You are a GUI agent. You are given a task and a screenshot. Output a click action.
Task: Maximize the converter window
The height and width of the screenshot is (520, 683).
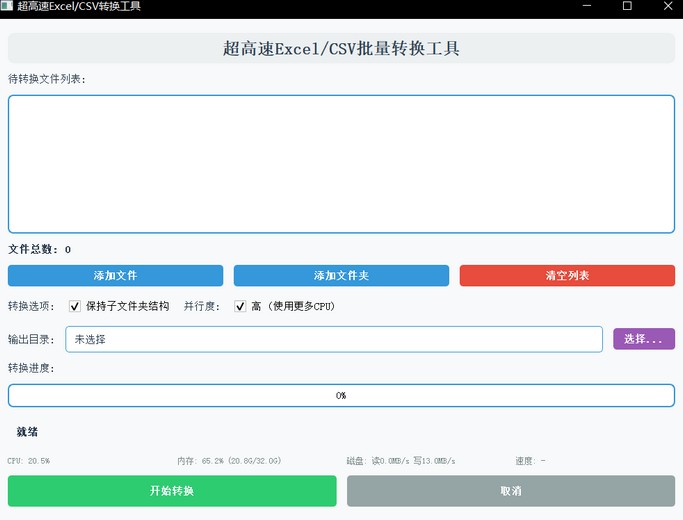627,6
